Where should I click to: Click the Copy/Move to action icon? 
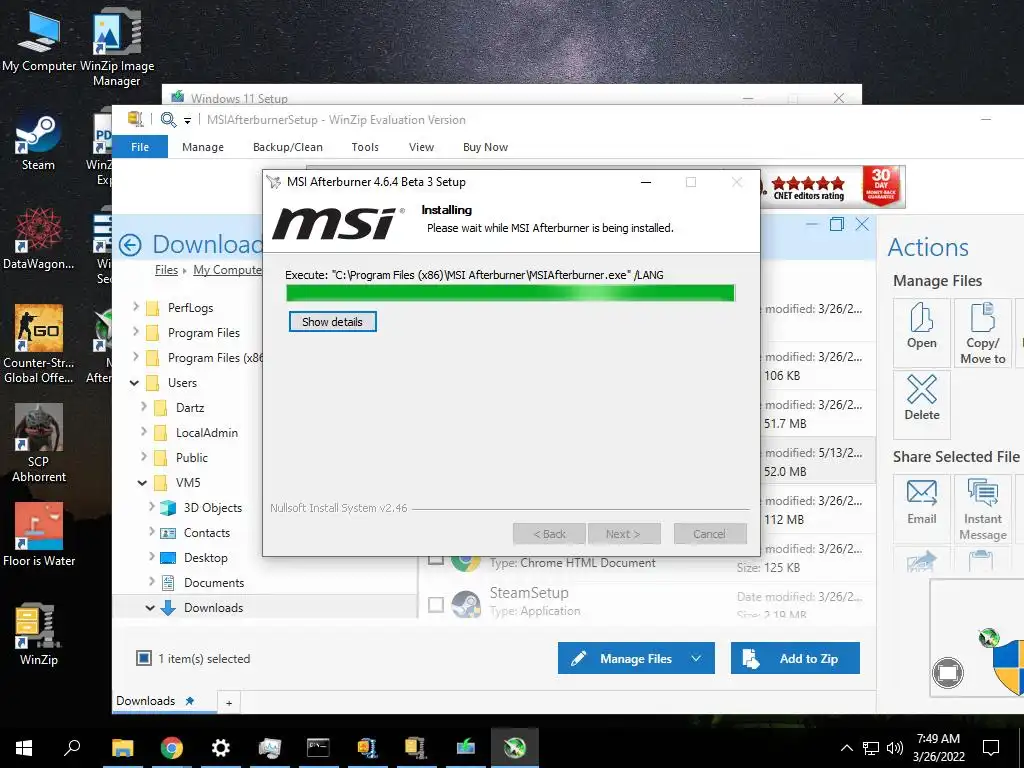point(982,333)
